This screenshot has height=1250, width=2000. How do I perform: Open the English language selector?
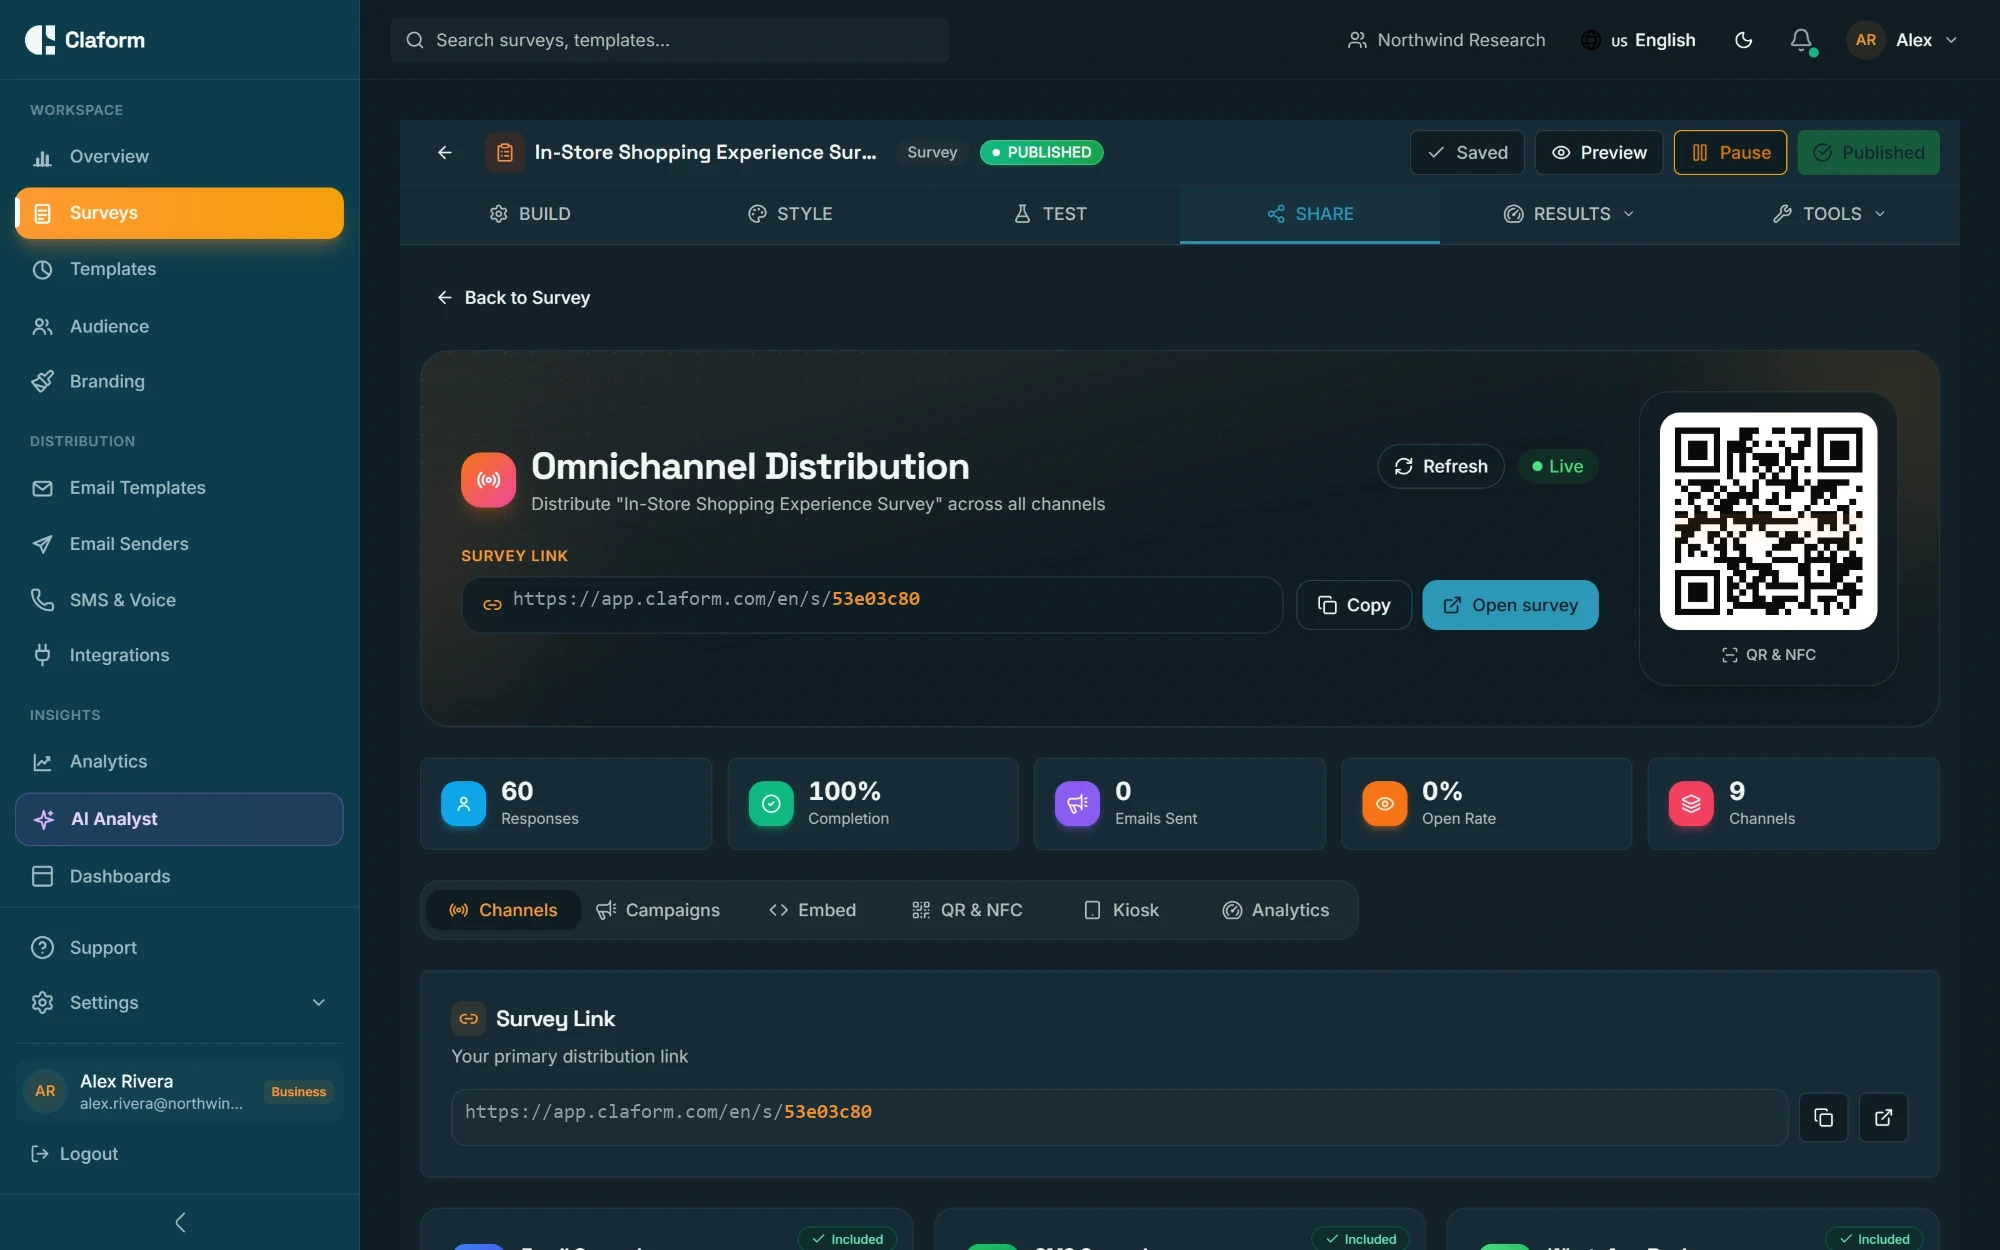click(1638, 40)
